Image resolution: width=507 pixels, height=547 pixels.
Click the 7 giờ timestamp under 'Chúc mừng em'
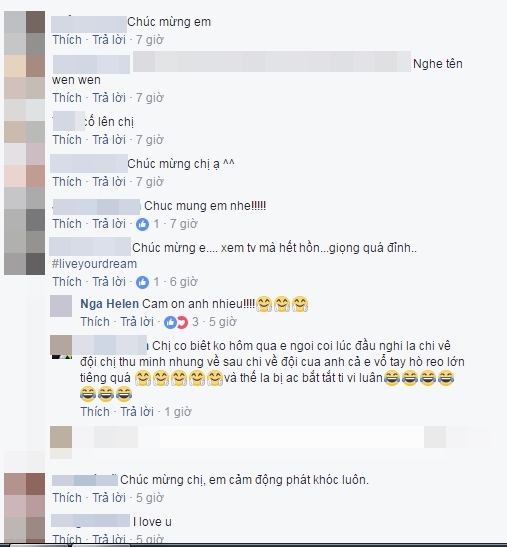(x=150, y=40)
